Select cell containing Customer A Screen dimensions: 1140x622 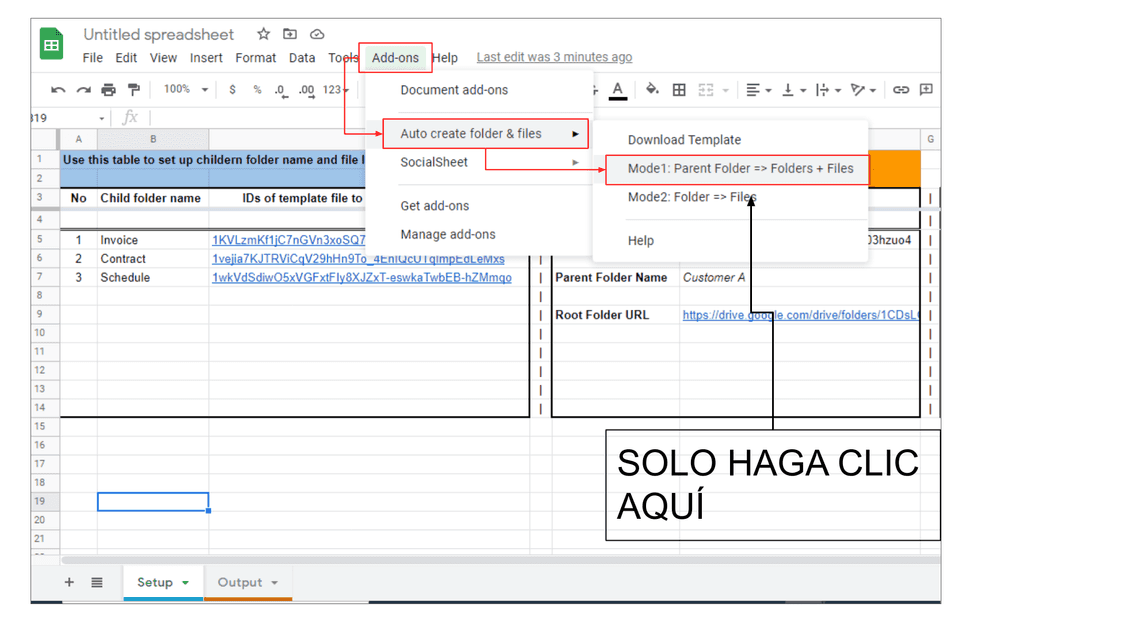pos(714,278)
